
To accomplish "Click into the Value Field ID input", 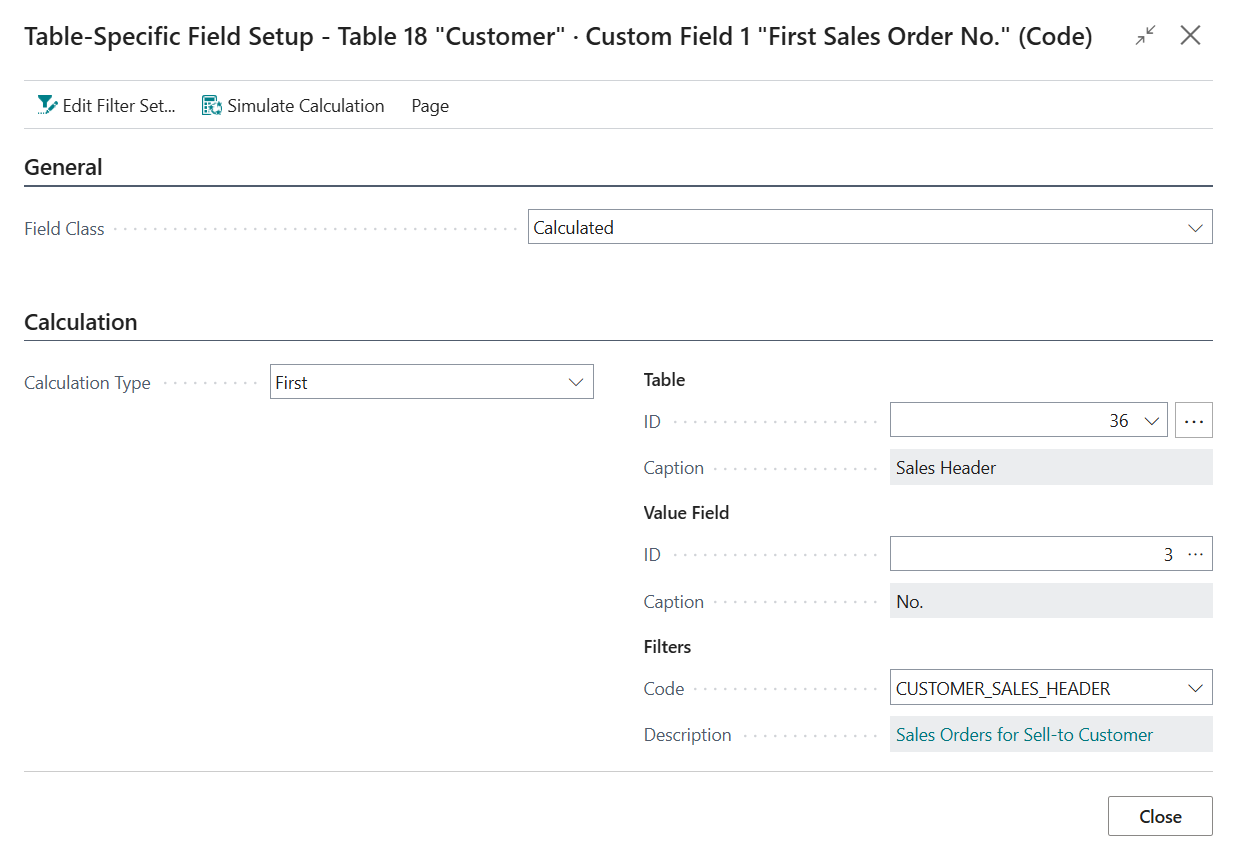I will 1030,554.
